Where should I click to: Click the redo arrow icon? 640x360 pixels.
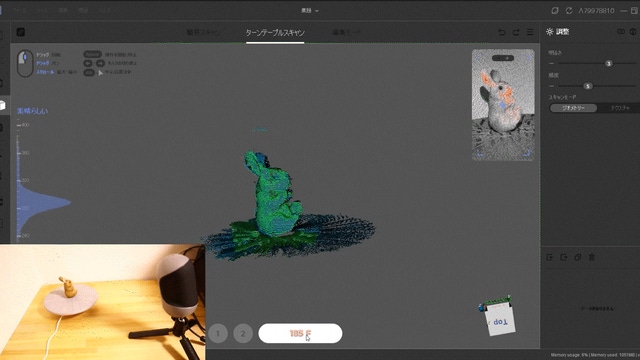pos(516,32)
